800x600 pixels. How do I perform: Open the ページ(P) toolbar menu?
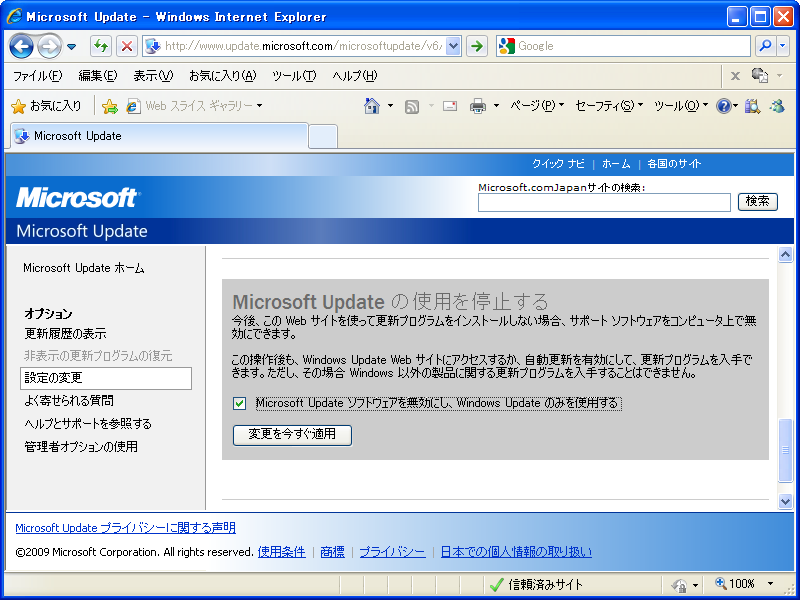pos(537,106)
